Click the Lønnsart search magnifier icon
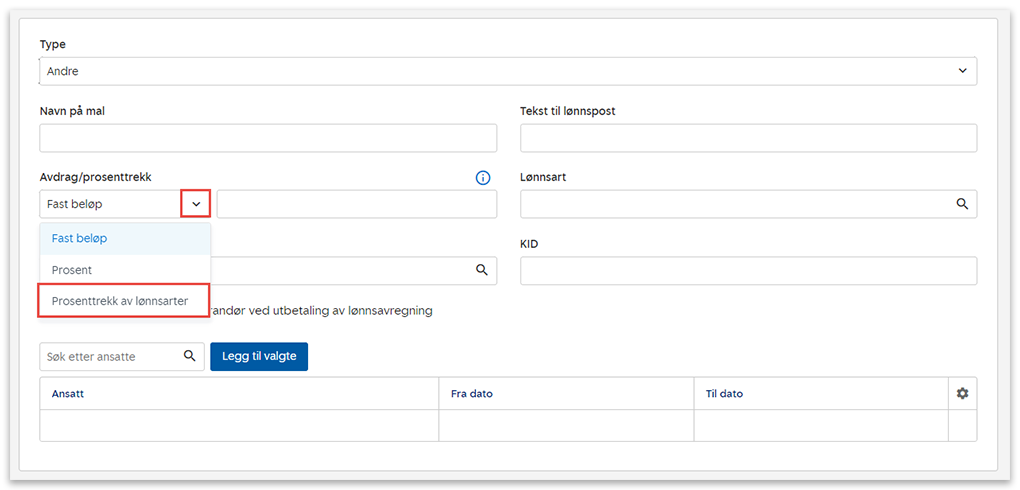The width and height of the screenshot is (1020, 490). click(962, 204)
